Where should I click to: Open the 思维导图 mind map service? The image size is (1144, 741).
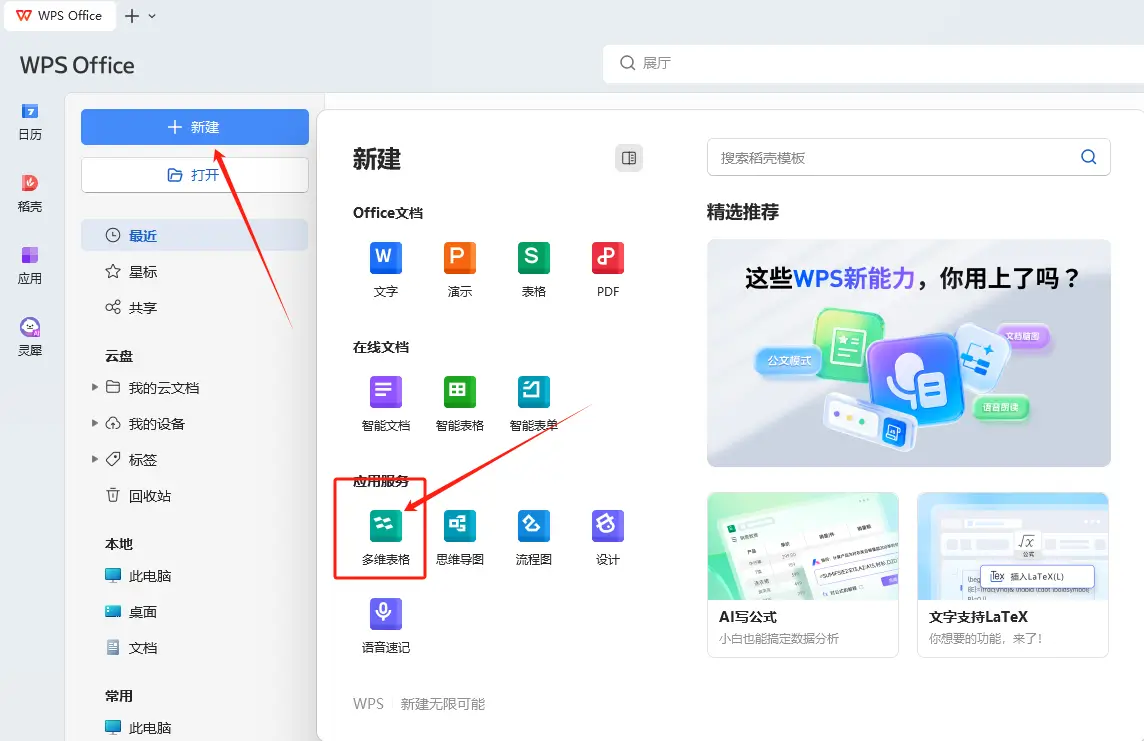460,538
